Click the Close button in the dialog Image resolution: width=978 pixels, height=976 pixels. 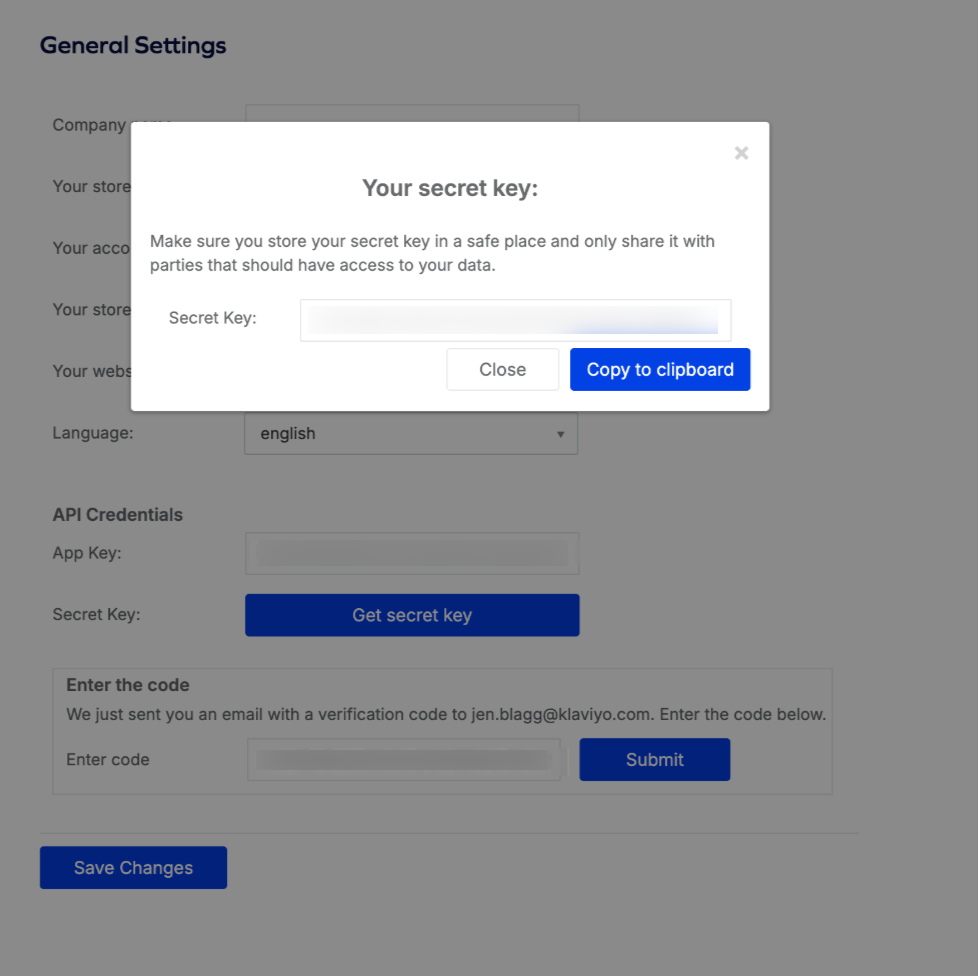[502, 369]
